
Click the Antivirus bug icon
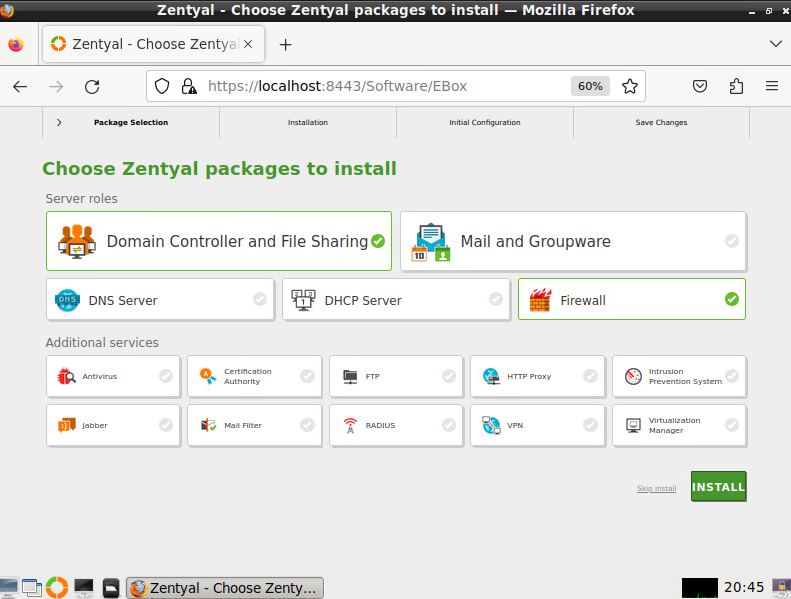coord(66,376)
